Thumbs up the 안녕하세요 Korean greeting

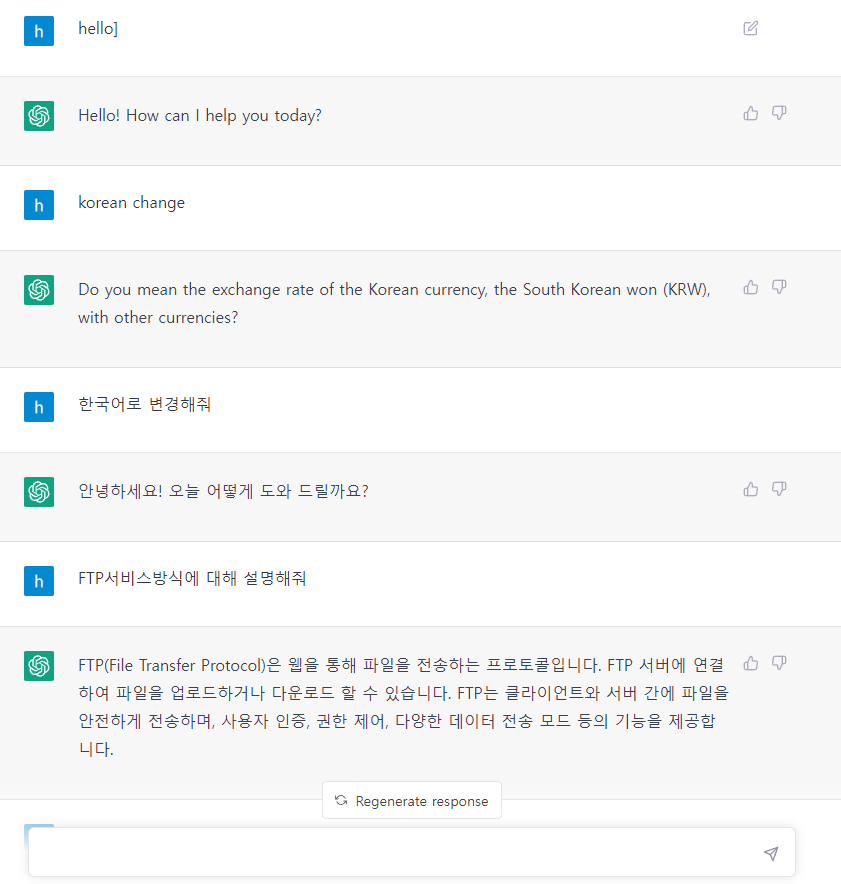click(x=750, y=489)
